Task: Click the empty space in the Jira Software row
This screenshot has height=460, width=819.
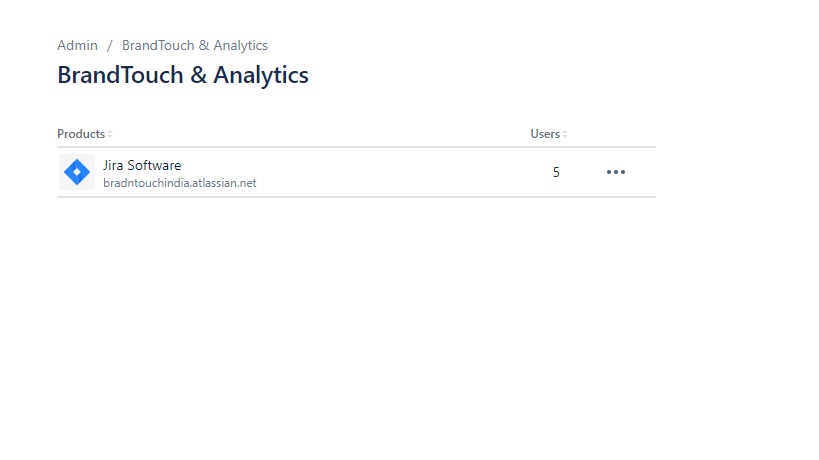Action: pyautogui.click(x=400, y=172)
